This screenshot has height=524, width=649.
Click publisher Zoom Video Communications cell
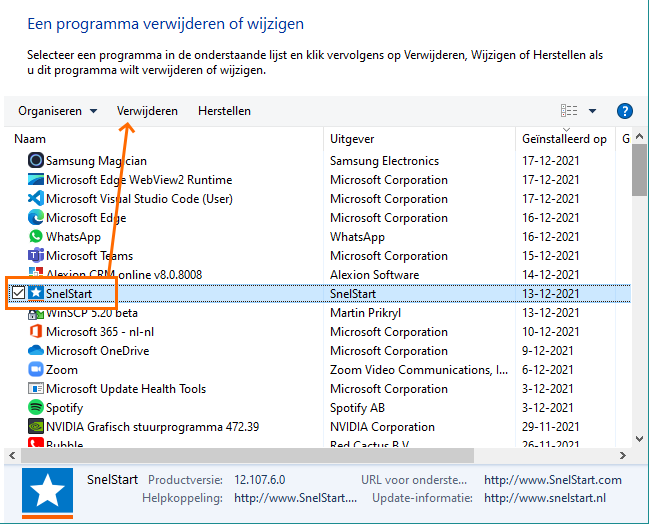418,370
